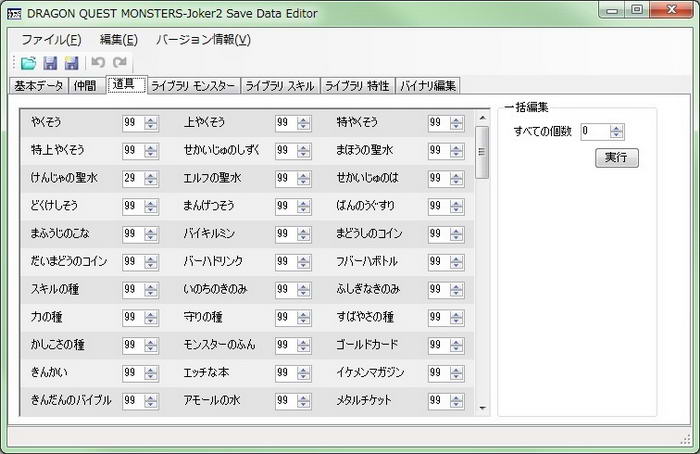
Task: Increase the すべての個数 value with up arrow
Action: [616, 128]
